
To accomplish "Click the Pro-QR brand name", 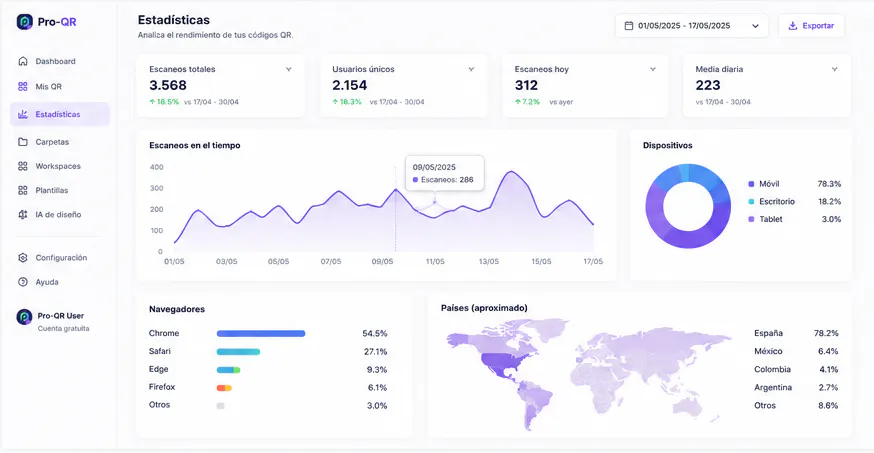I will coord(57,22).
